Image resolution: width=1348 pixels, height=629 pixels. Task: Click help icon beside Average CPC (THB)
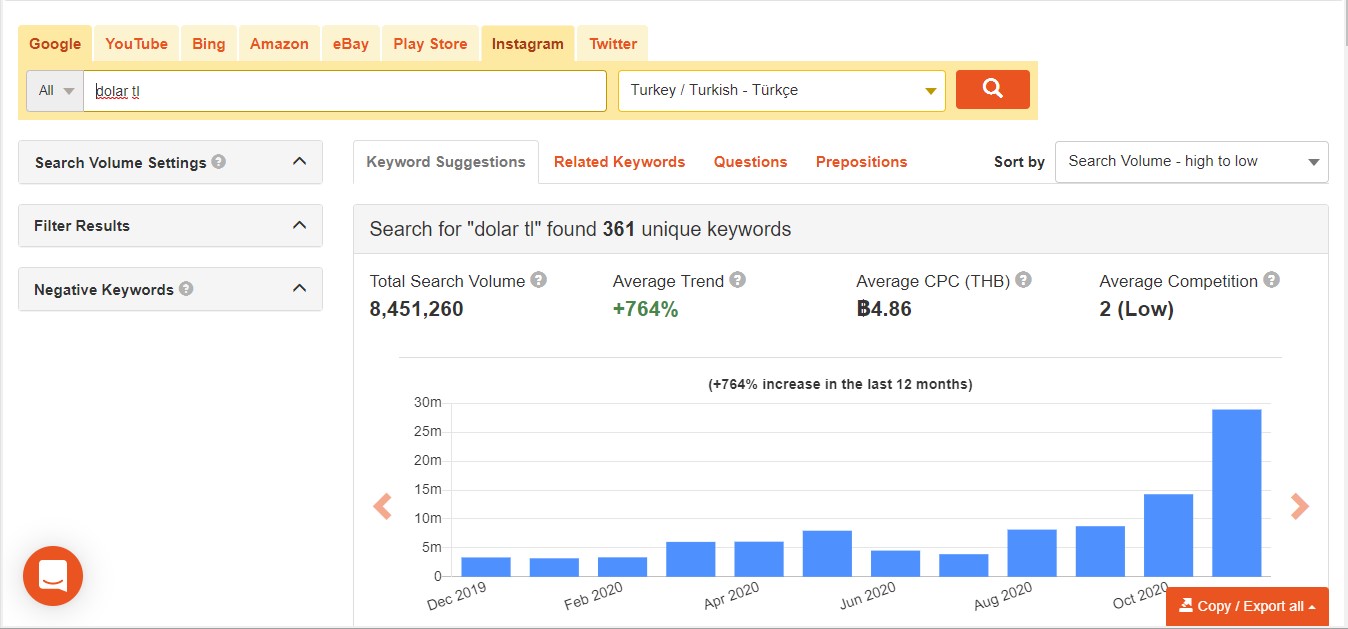pyautogui.click(x=1023, y=280)
